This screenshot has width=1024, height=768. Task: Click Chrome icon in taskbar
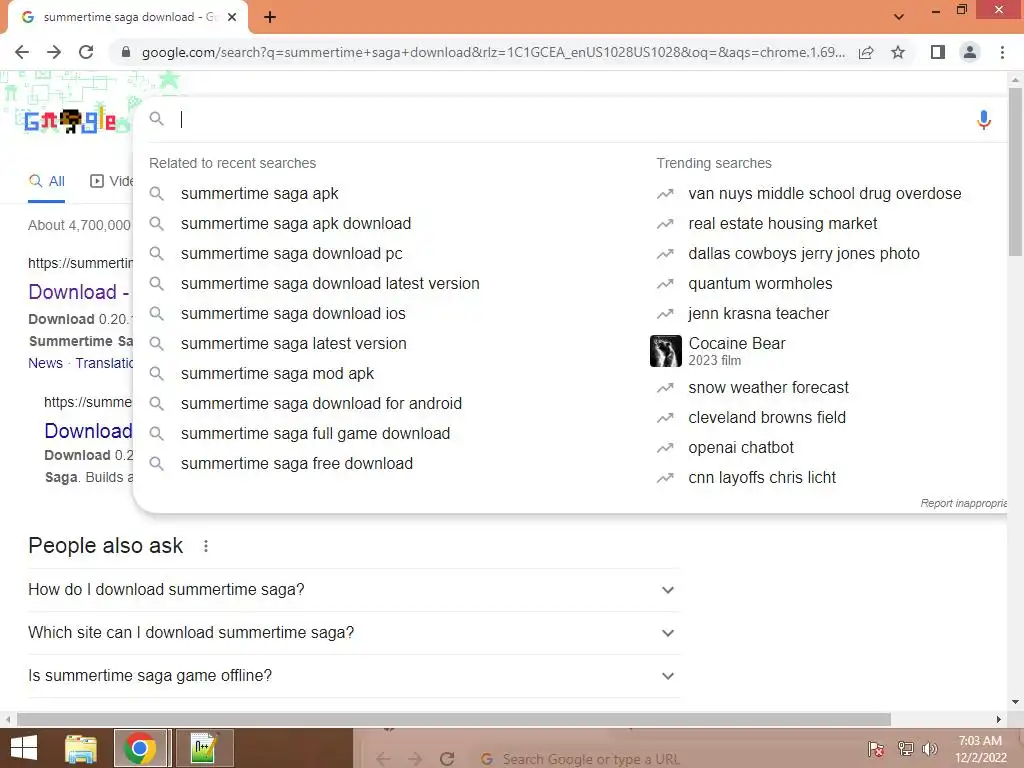coord(139,748)
